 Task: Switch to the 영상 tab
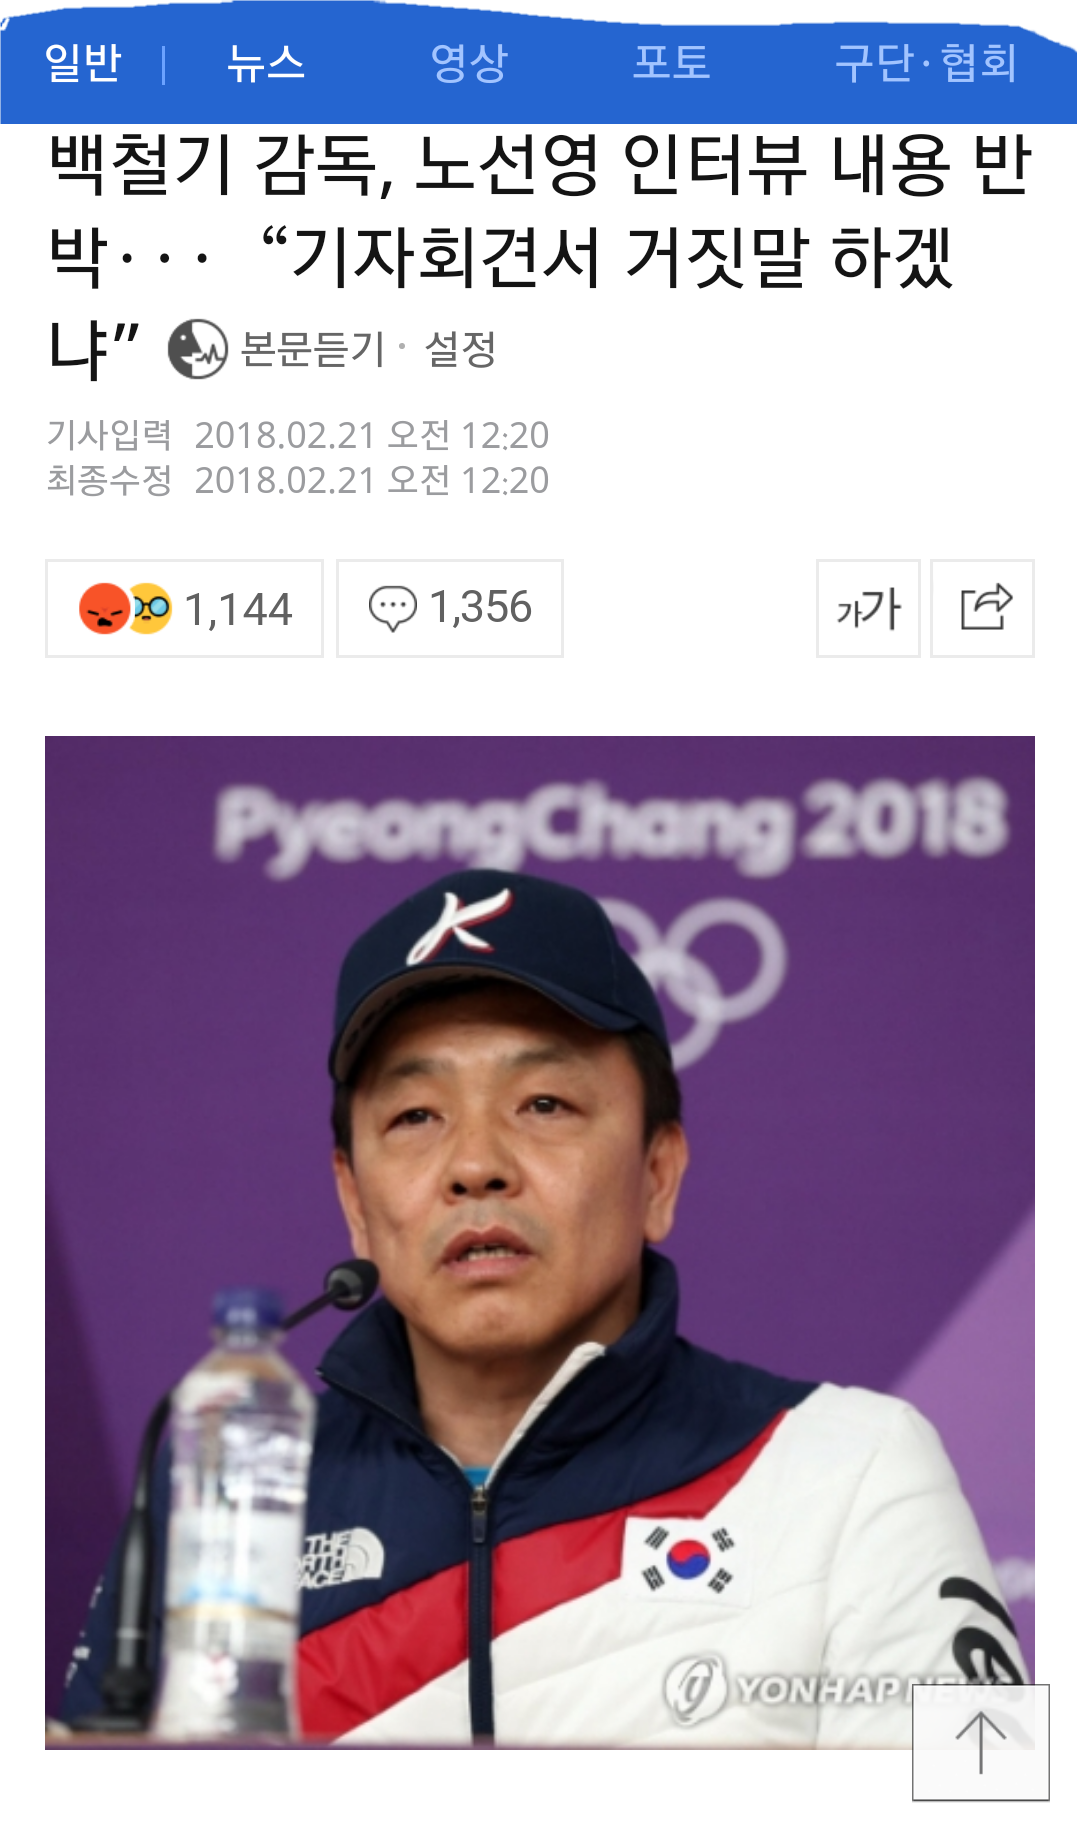(x=469, y=63)
